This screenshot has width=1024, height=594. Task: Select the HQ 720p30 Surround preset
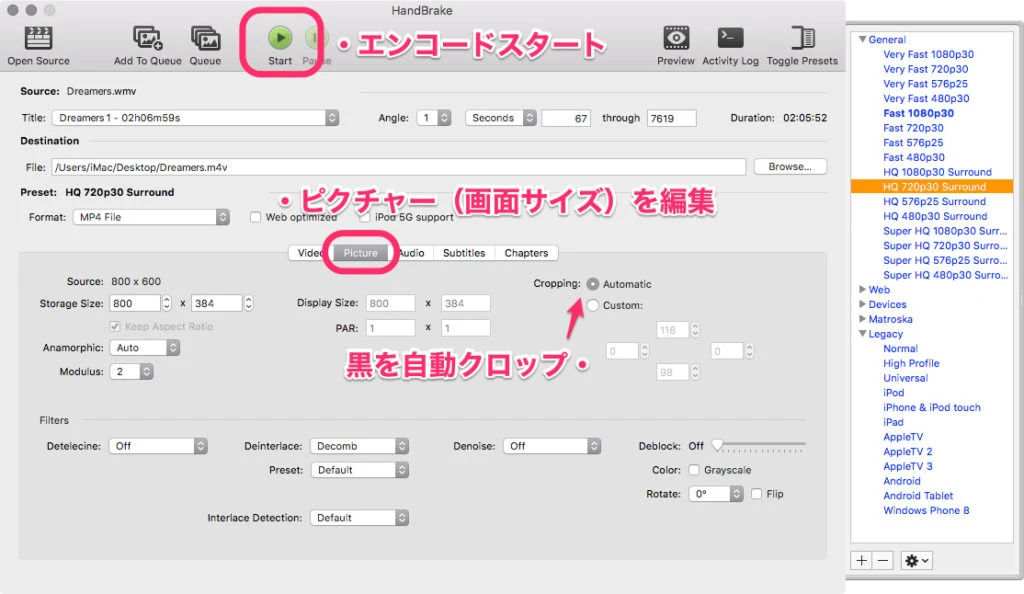tap(934, 187)
